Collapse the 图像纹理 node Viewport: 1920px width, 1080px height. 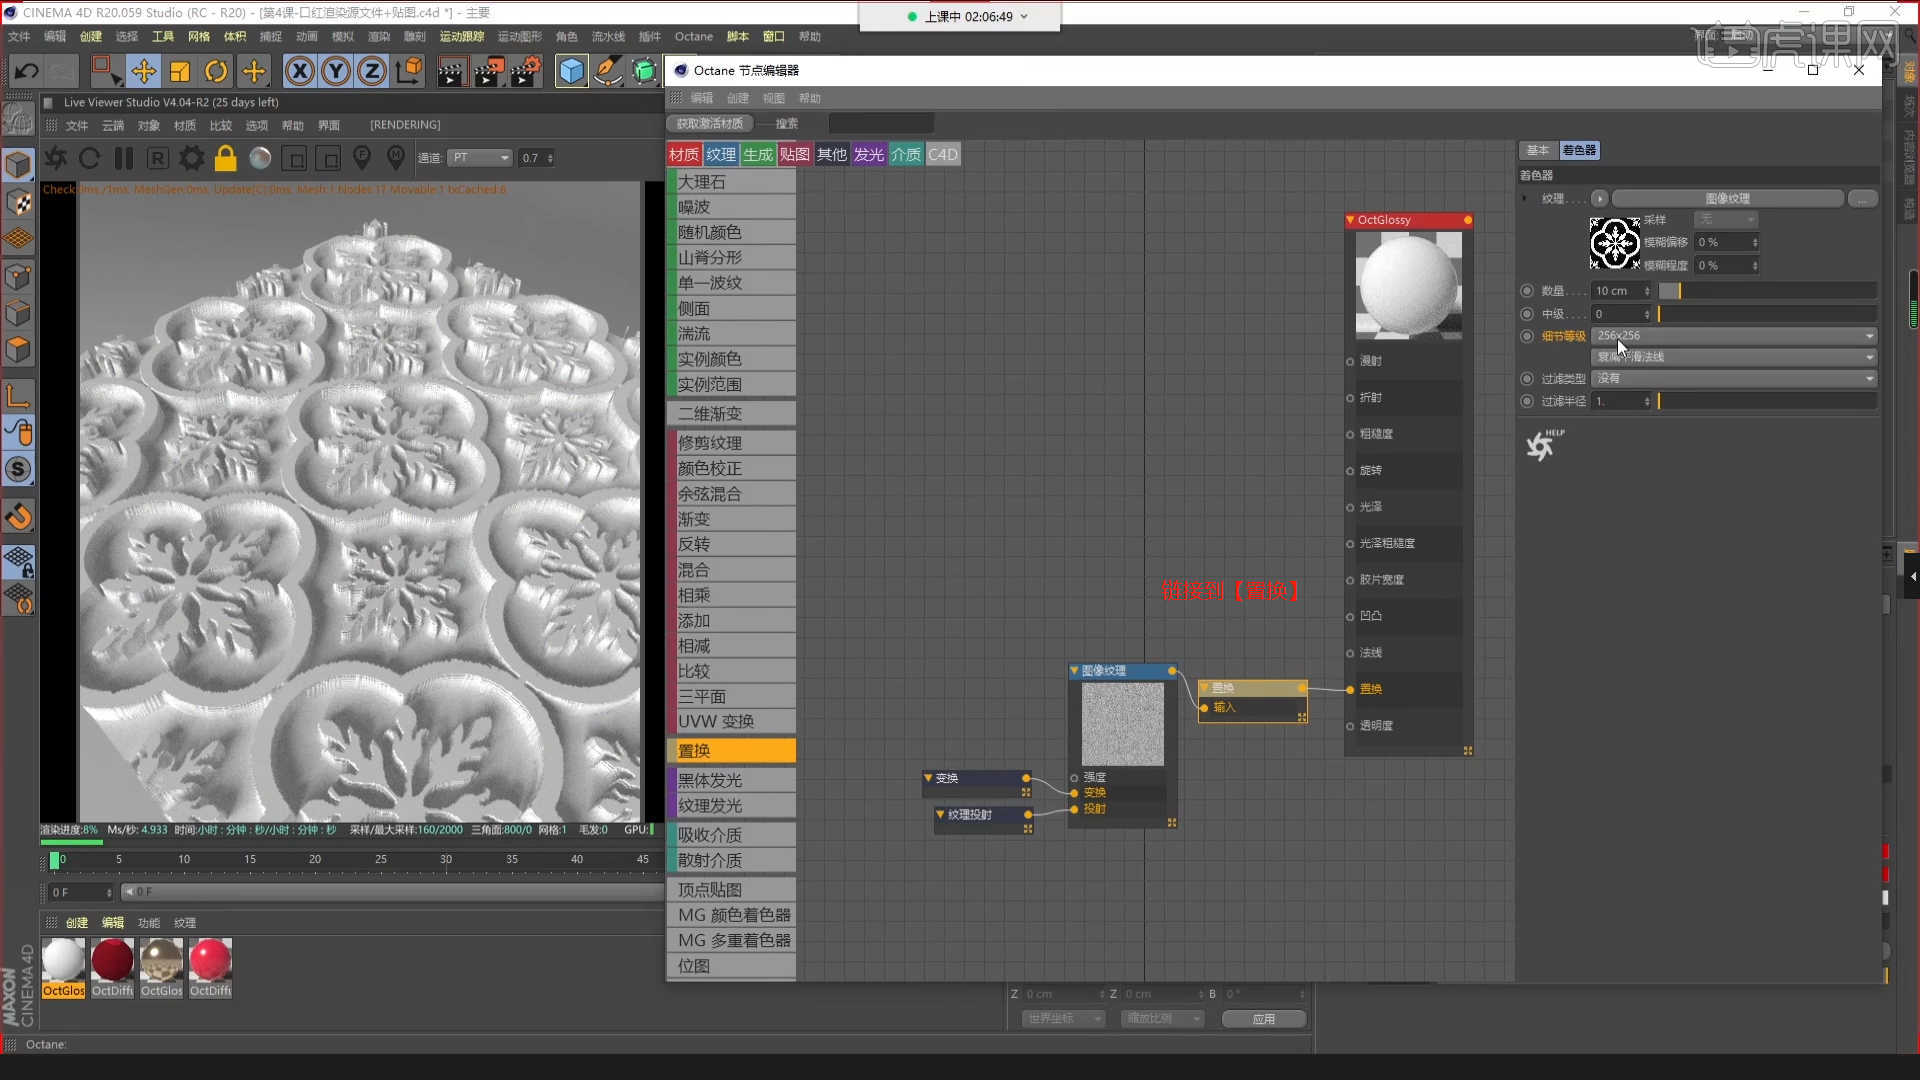1074,671
